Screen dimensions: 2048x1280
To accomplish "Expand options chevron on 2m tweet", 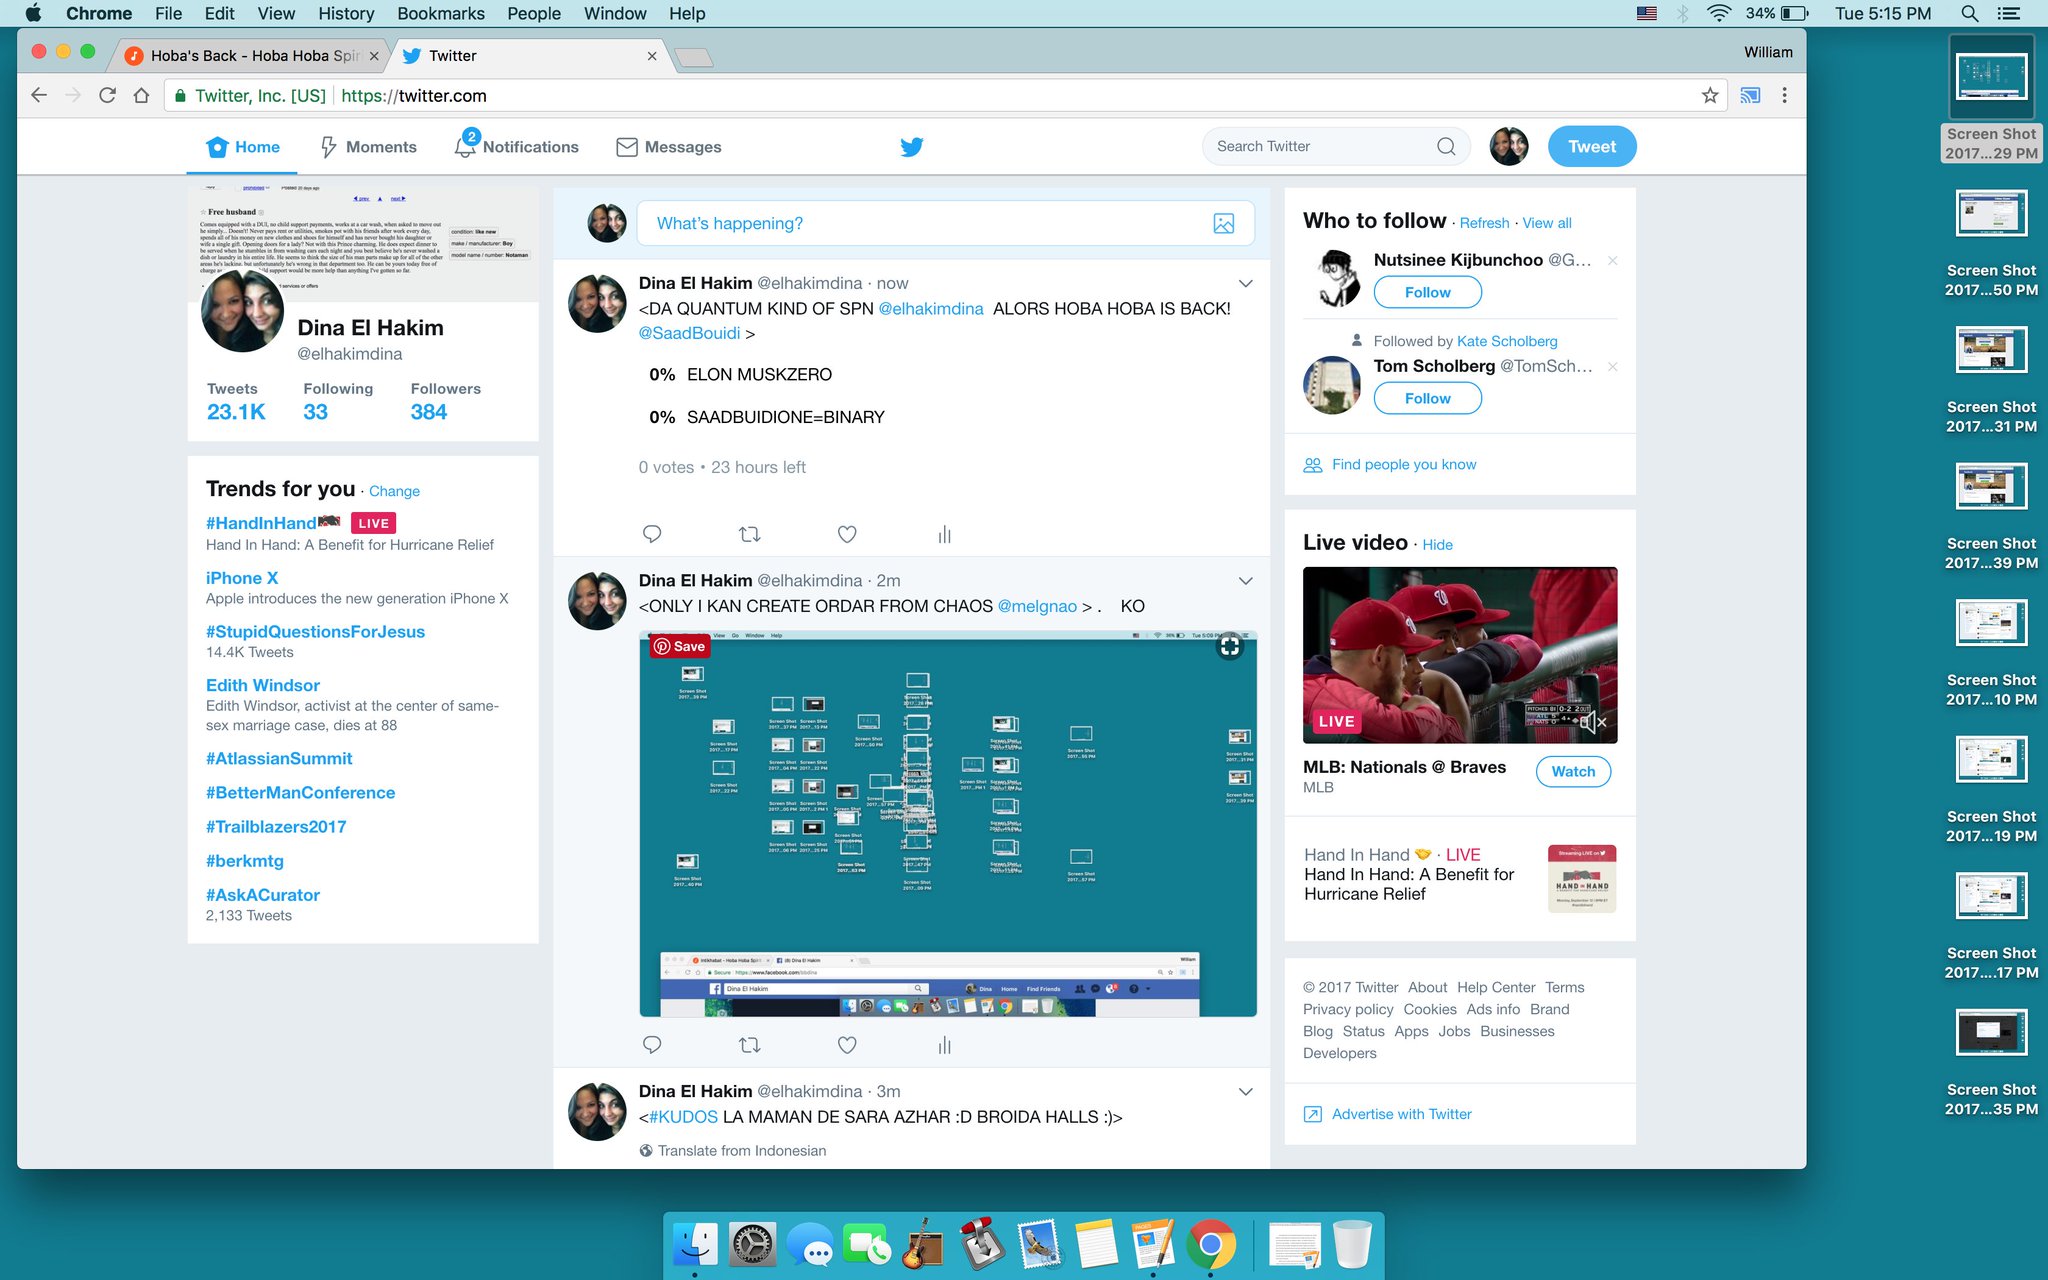I will (x=1246, y=581).
